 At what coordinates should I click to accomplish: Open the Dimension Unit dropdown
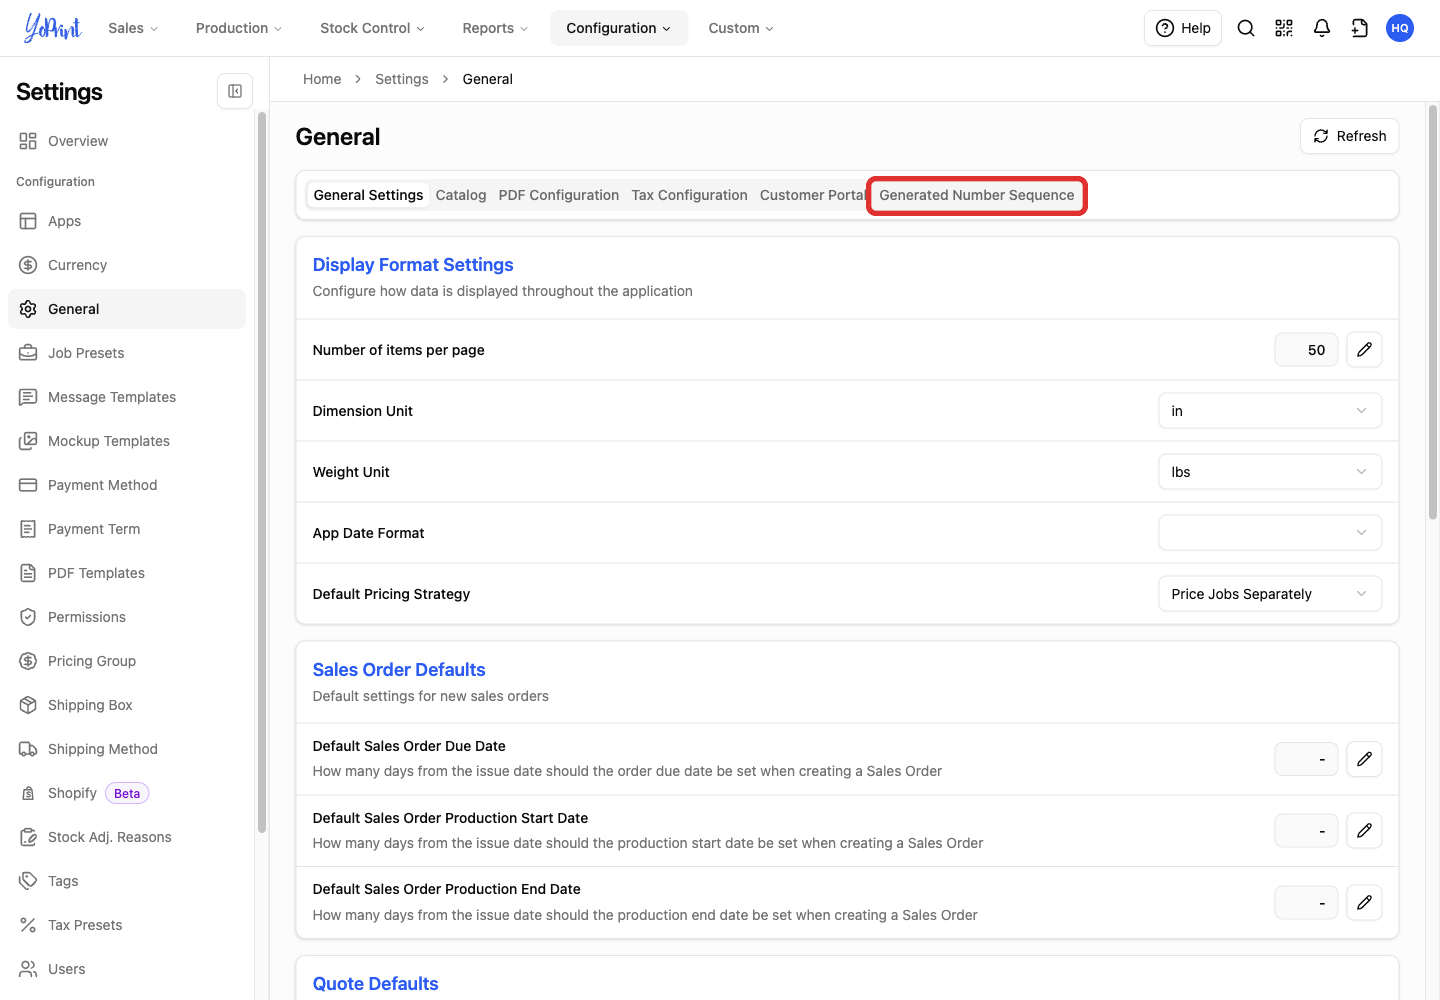[x=1270, y=411]
